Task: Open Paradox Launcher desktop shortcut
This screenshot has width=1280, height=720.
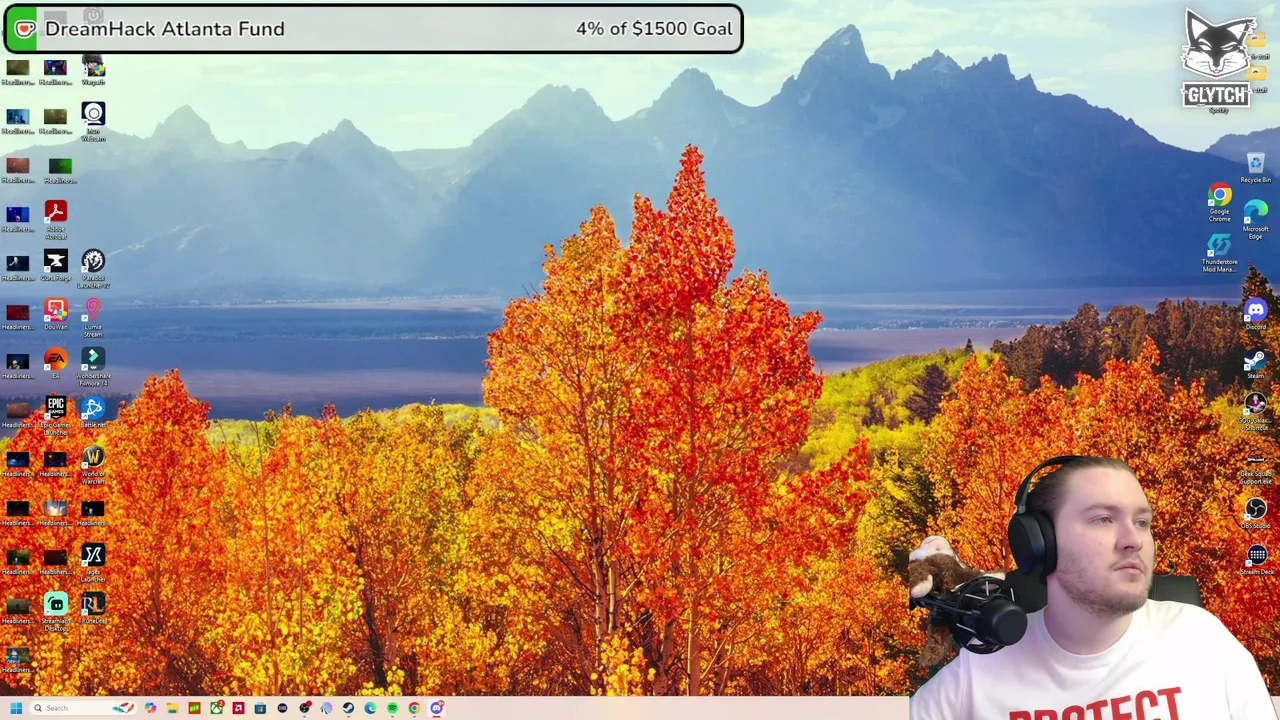Action: pos(93,269)
